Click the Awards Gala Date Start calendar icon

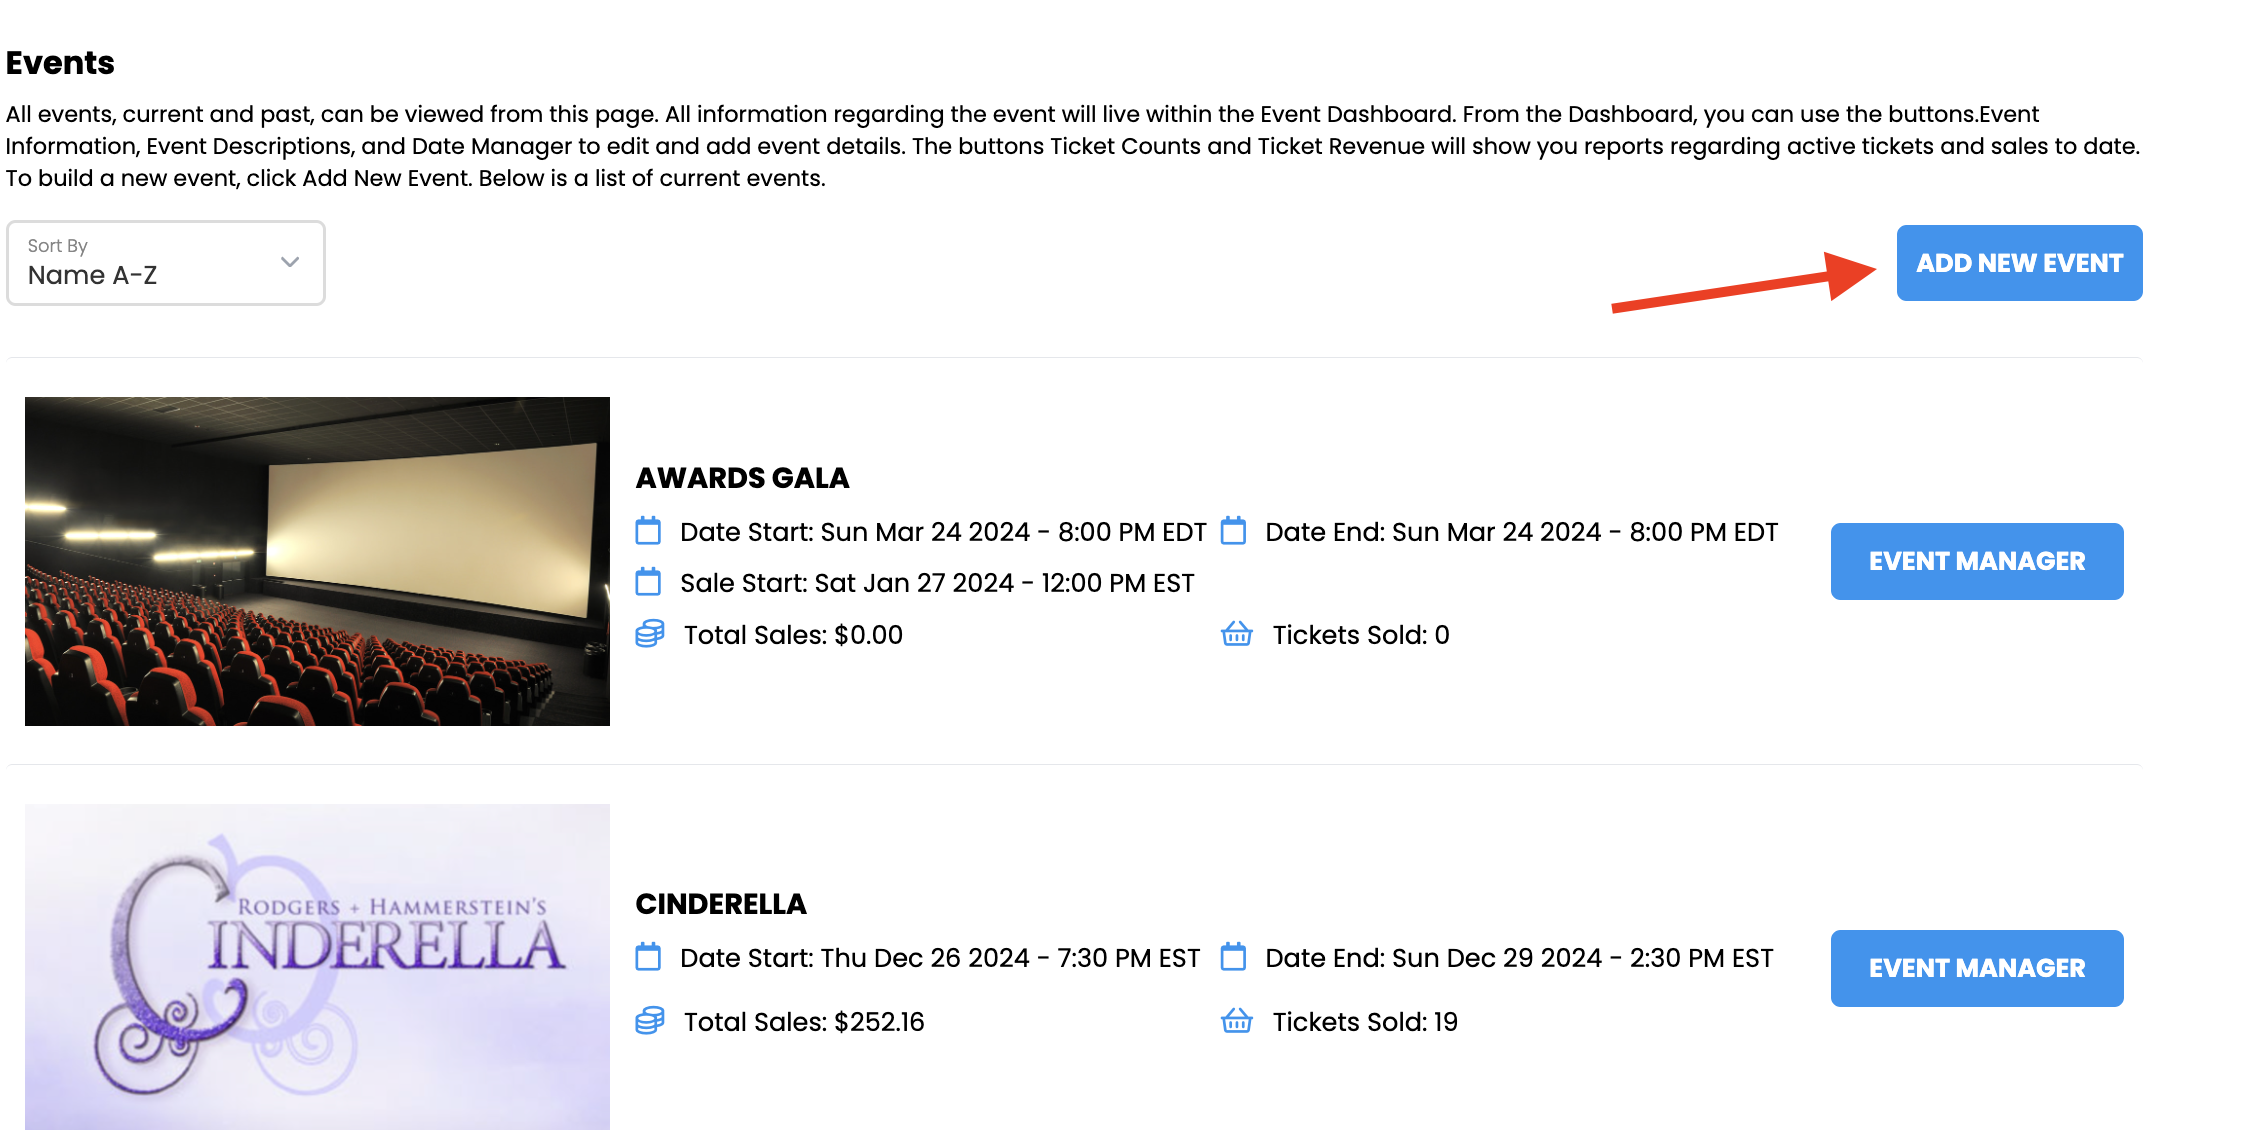pyautogui.click(x=648, y=531)
